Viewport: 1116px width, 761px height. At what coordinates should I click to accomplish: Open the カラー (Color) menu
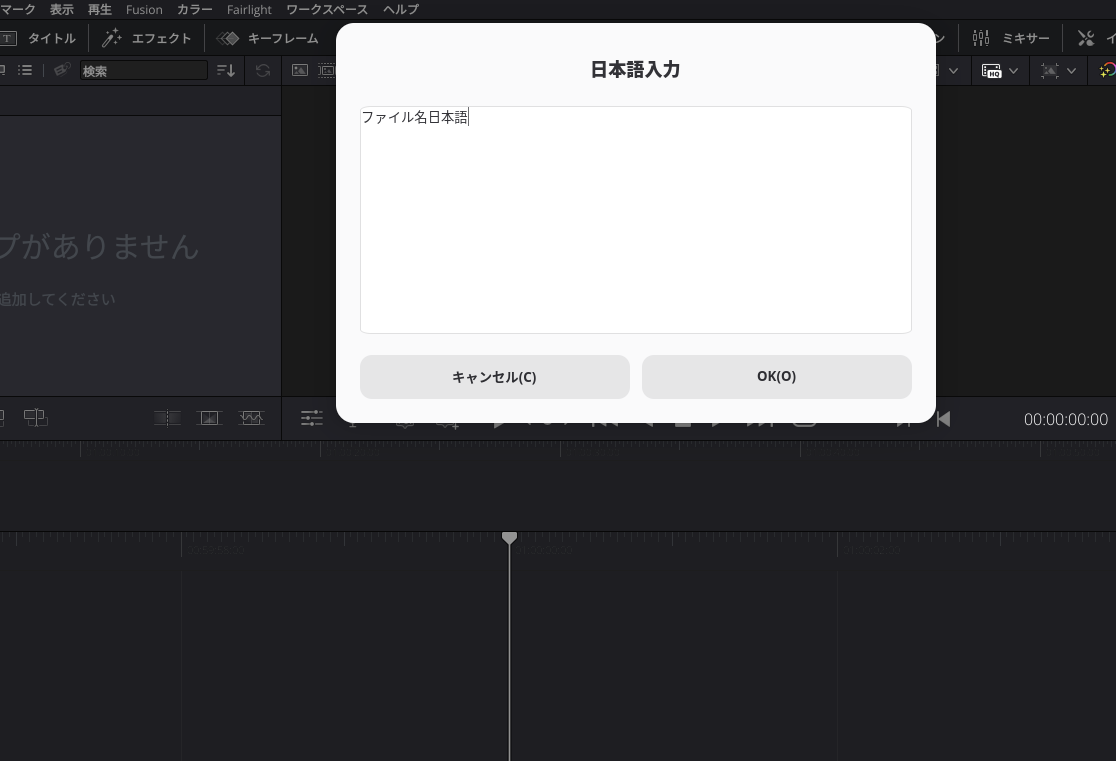coord(194,9)
